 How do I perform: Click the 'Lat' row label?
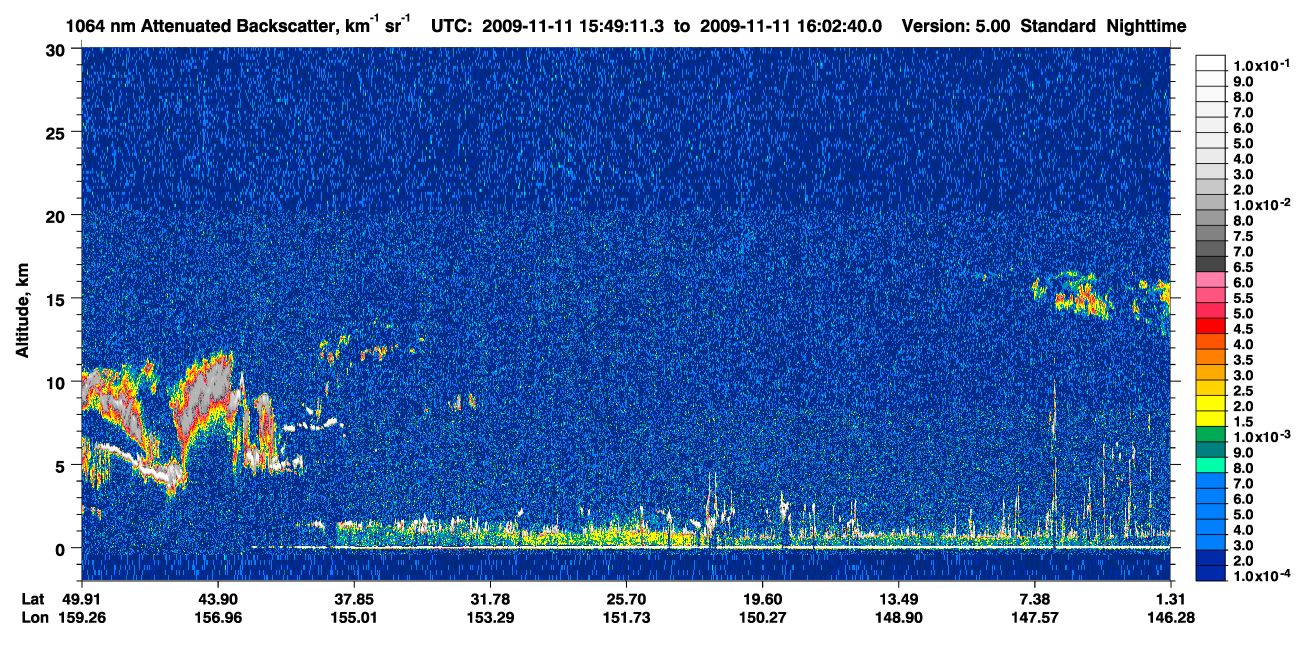click(34, 599)
